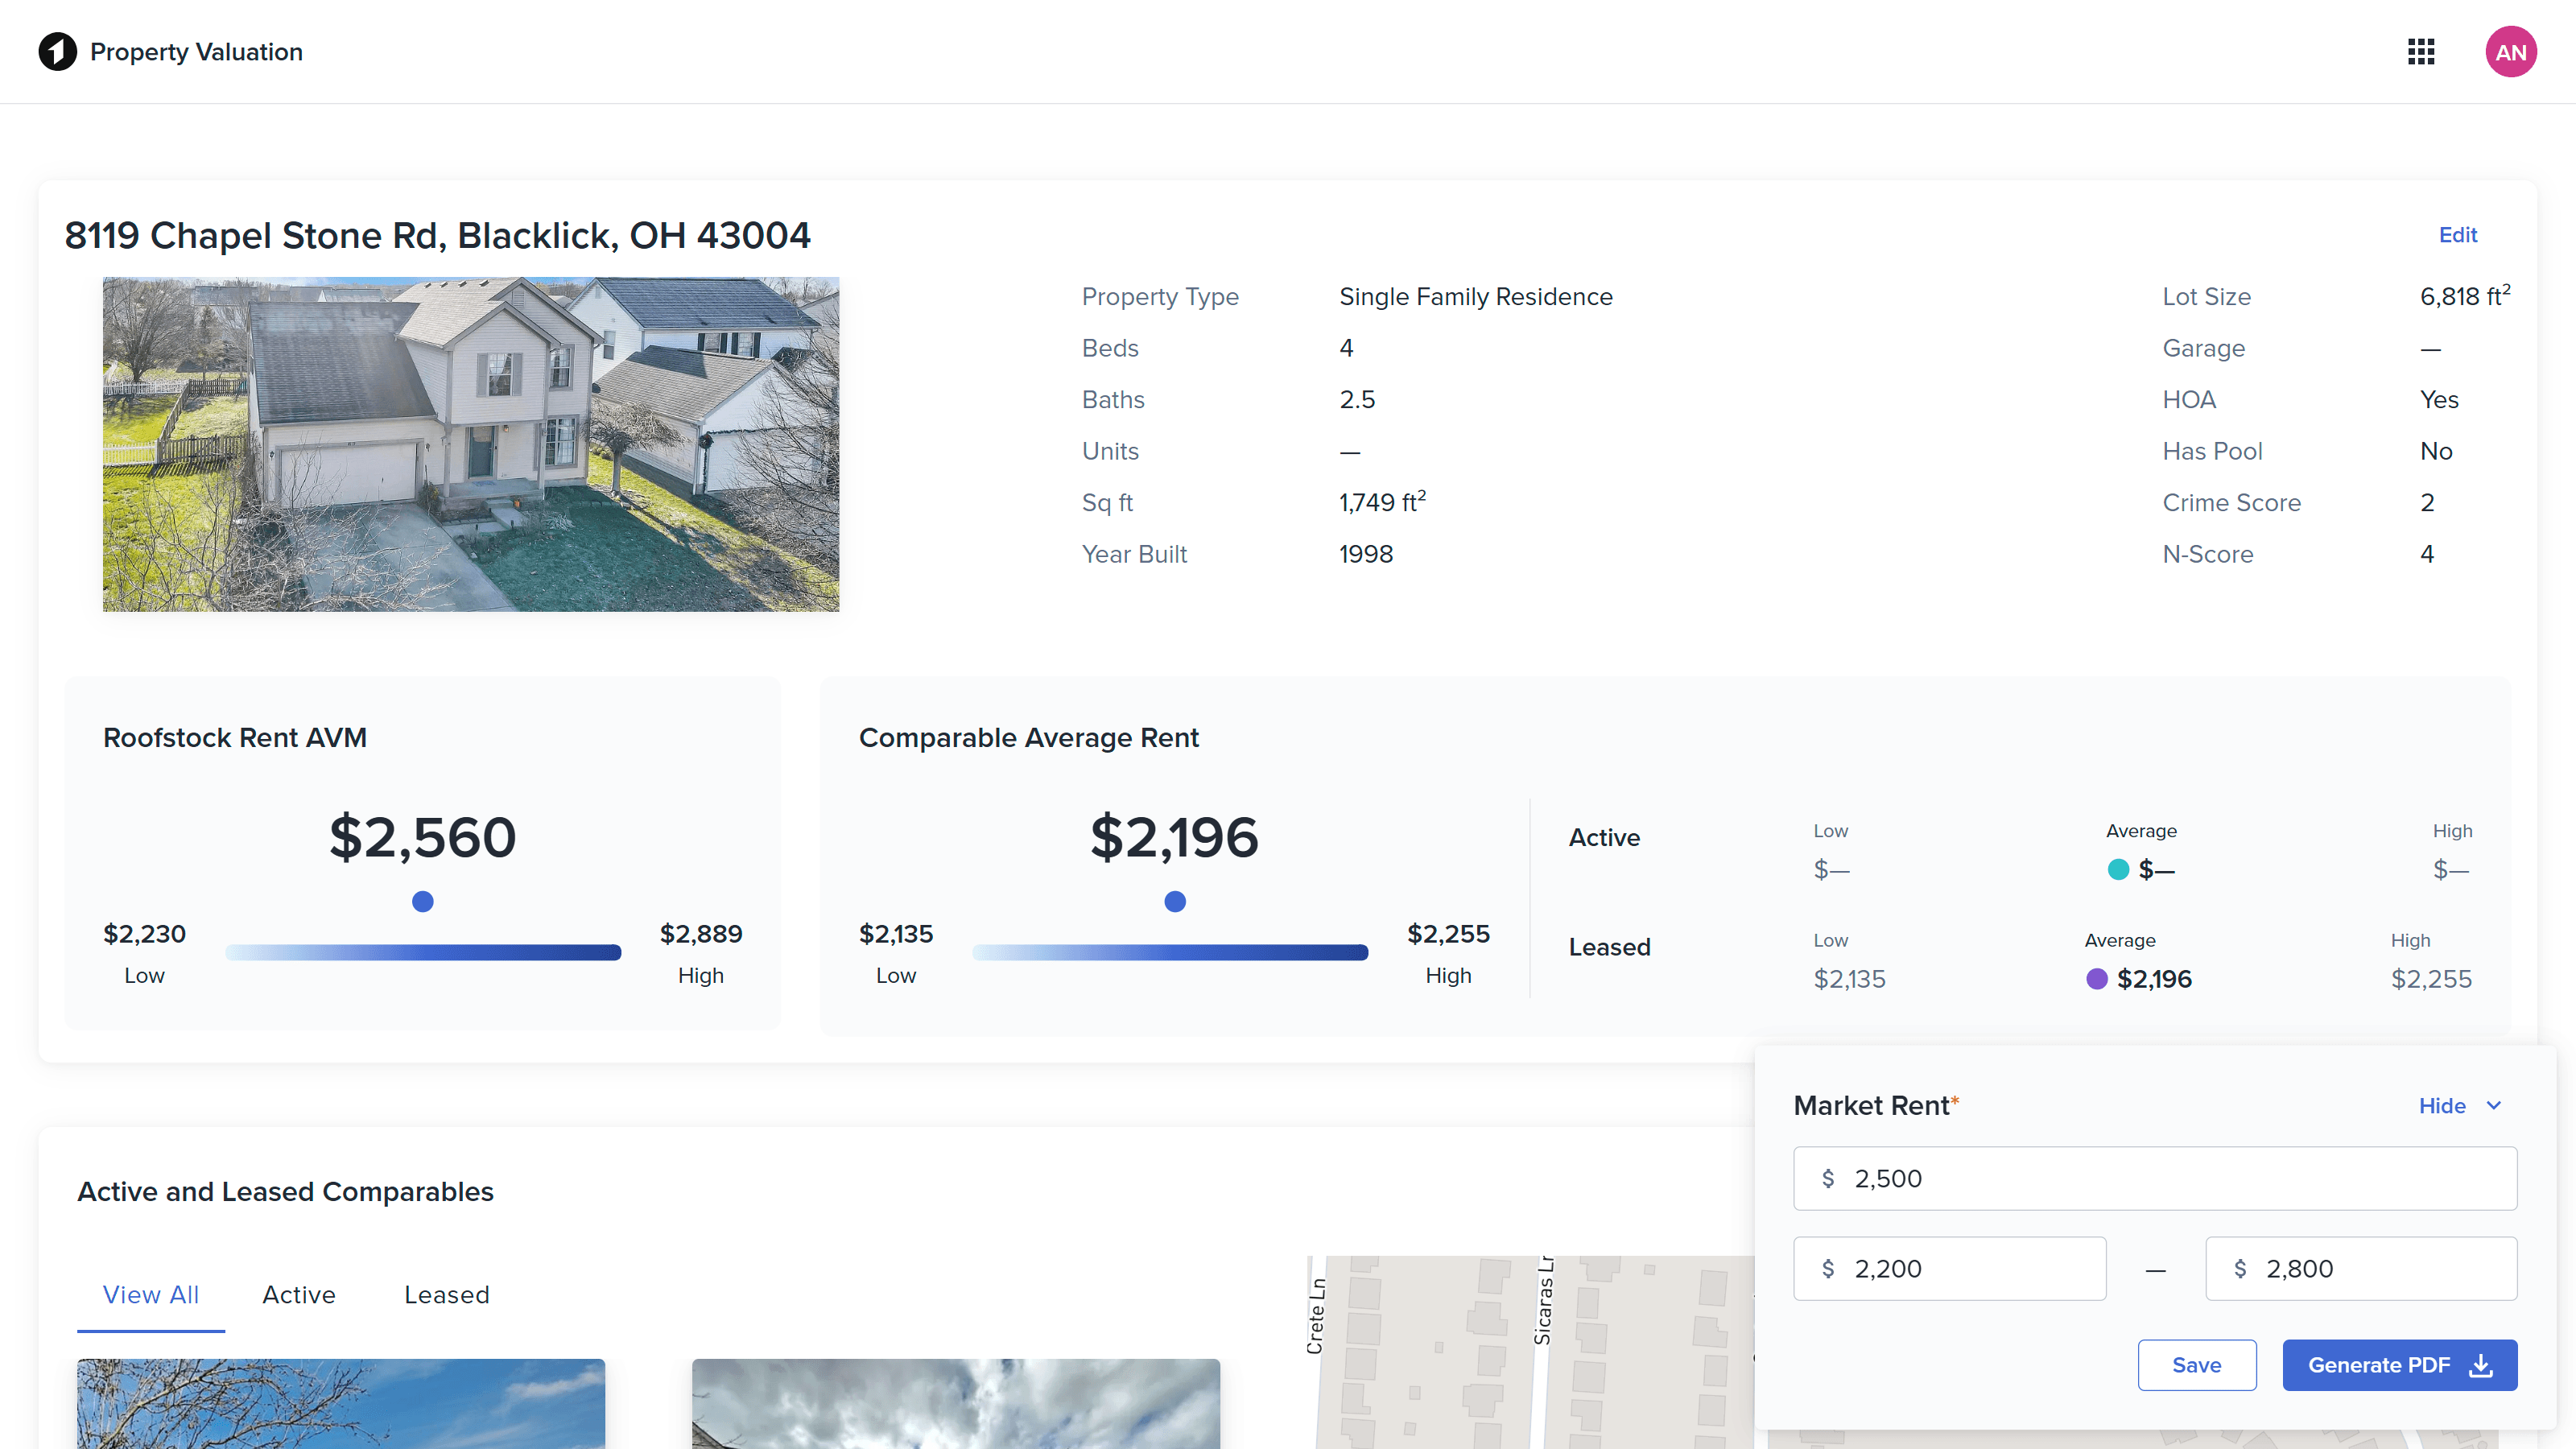2576x1449 pixels.
Task: Switch to the Leased comparables tab
Action: (446, 1295)
